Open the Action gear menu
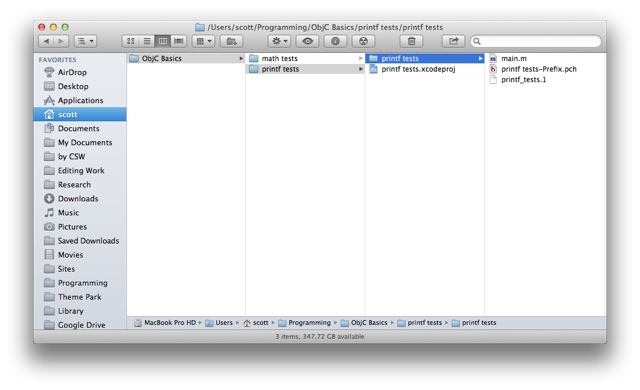Screen dimensions: 640x390 coord(279,41)
